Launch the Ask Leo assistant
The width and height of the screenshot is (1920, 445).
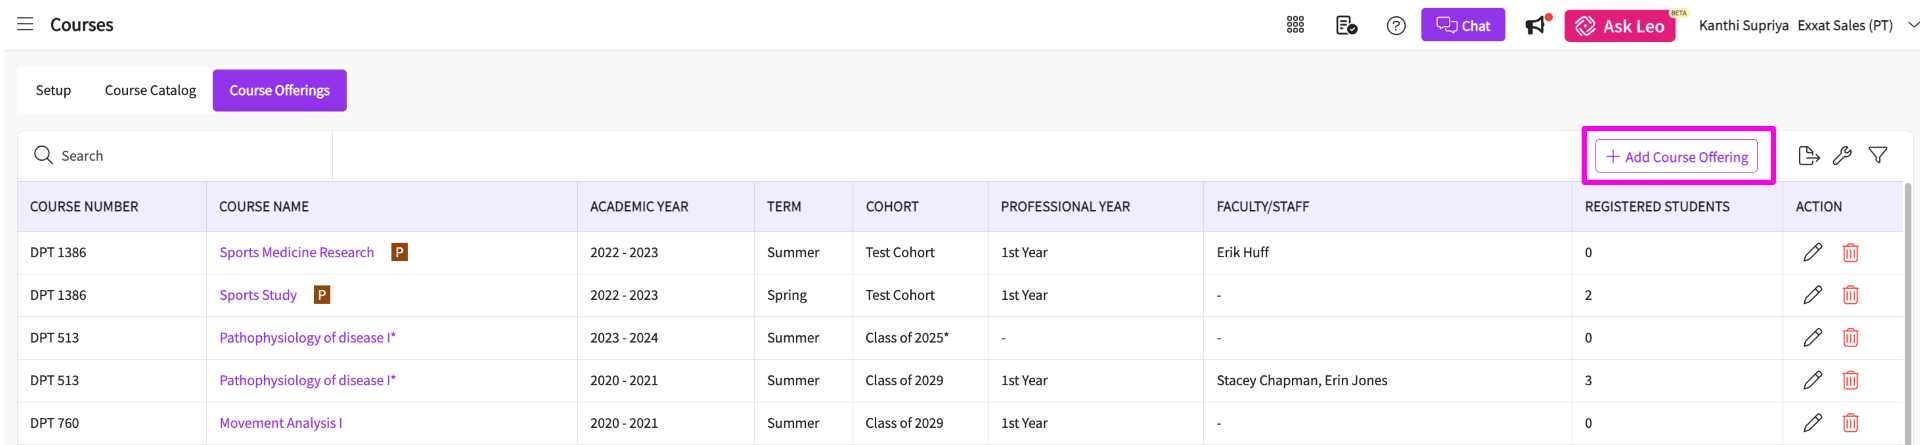(1619, 26)
